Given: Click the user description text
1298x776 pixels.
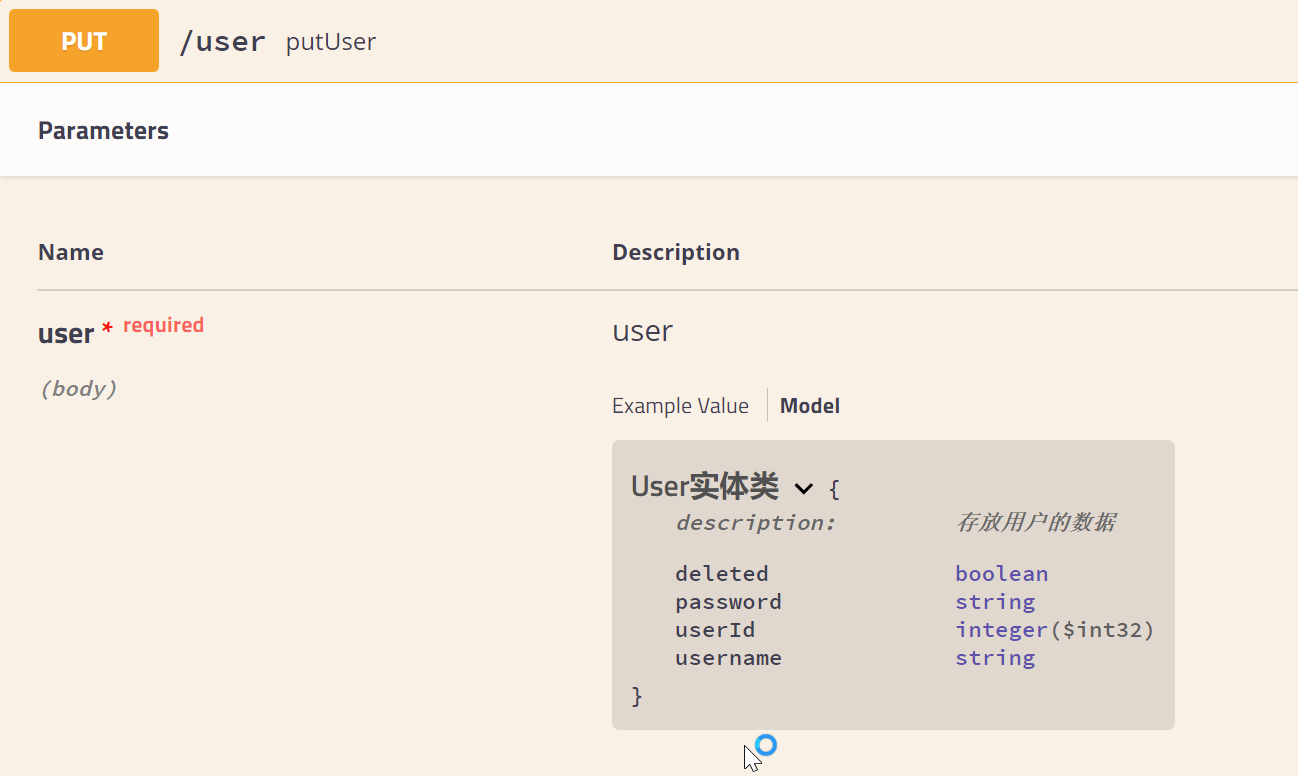Looking at the screenshot, I should tap(643, 331).
